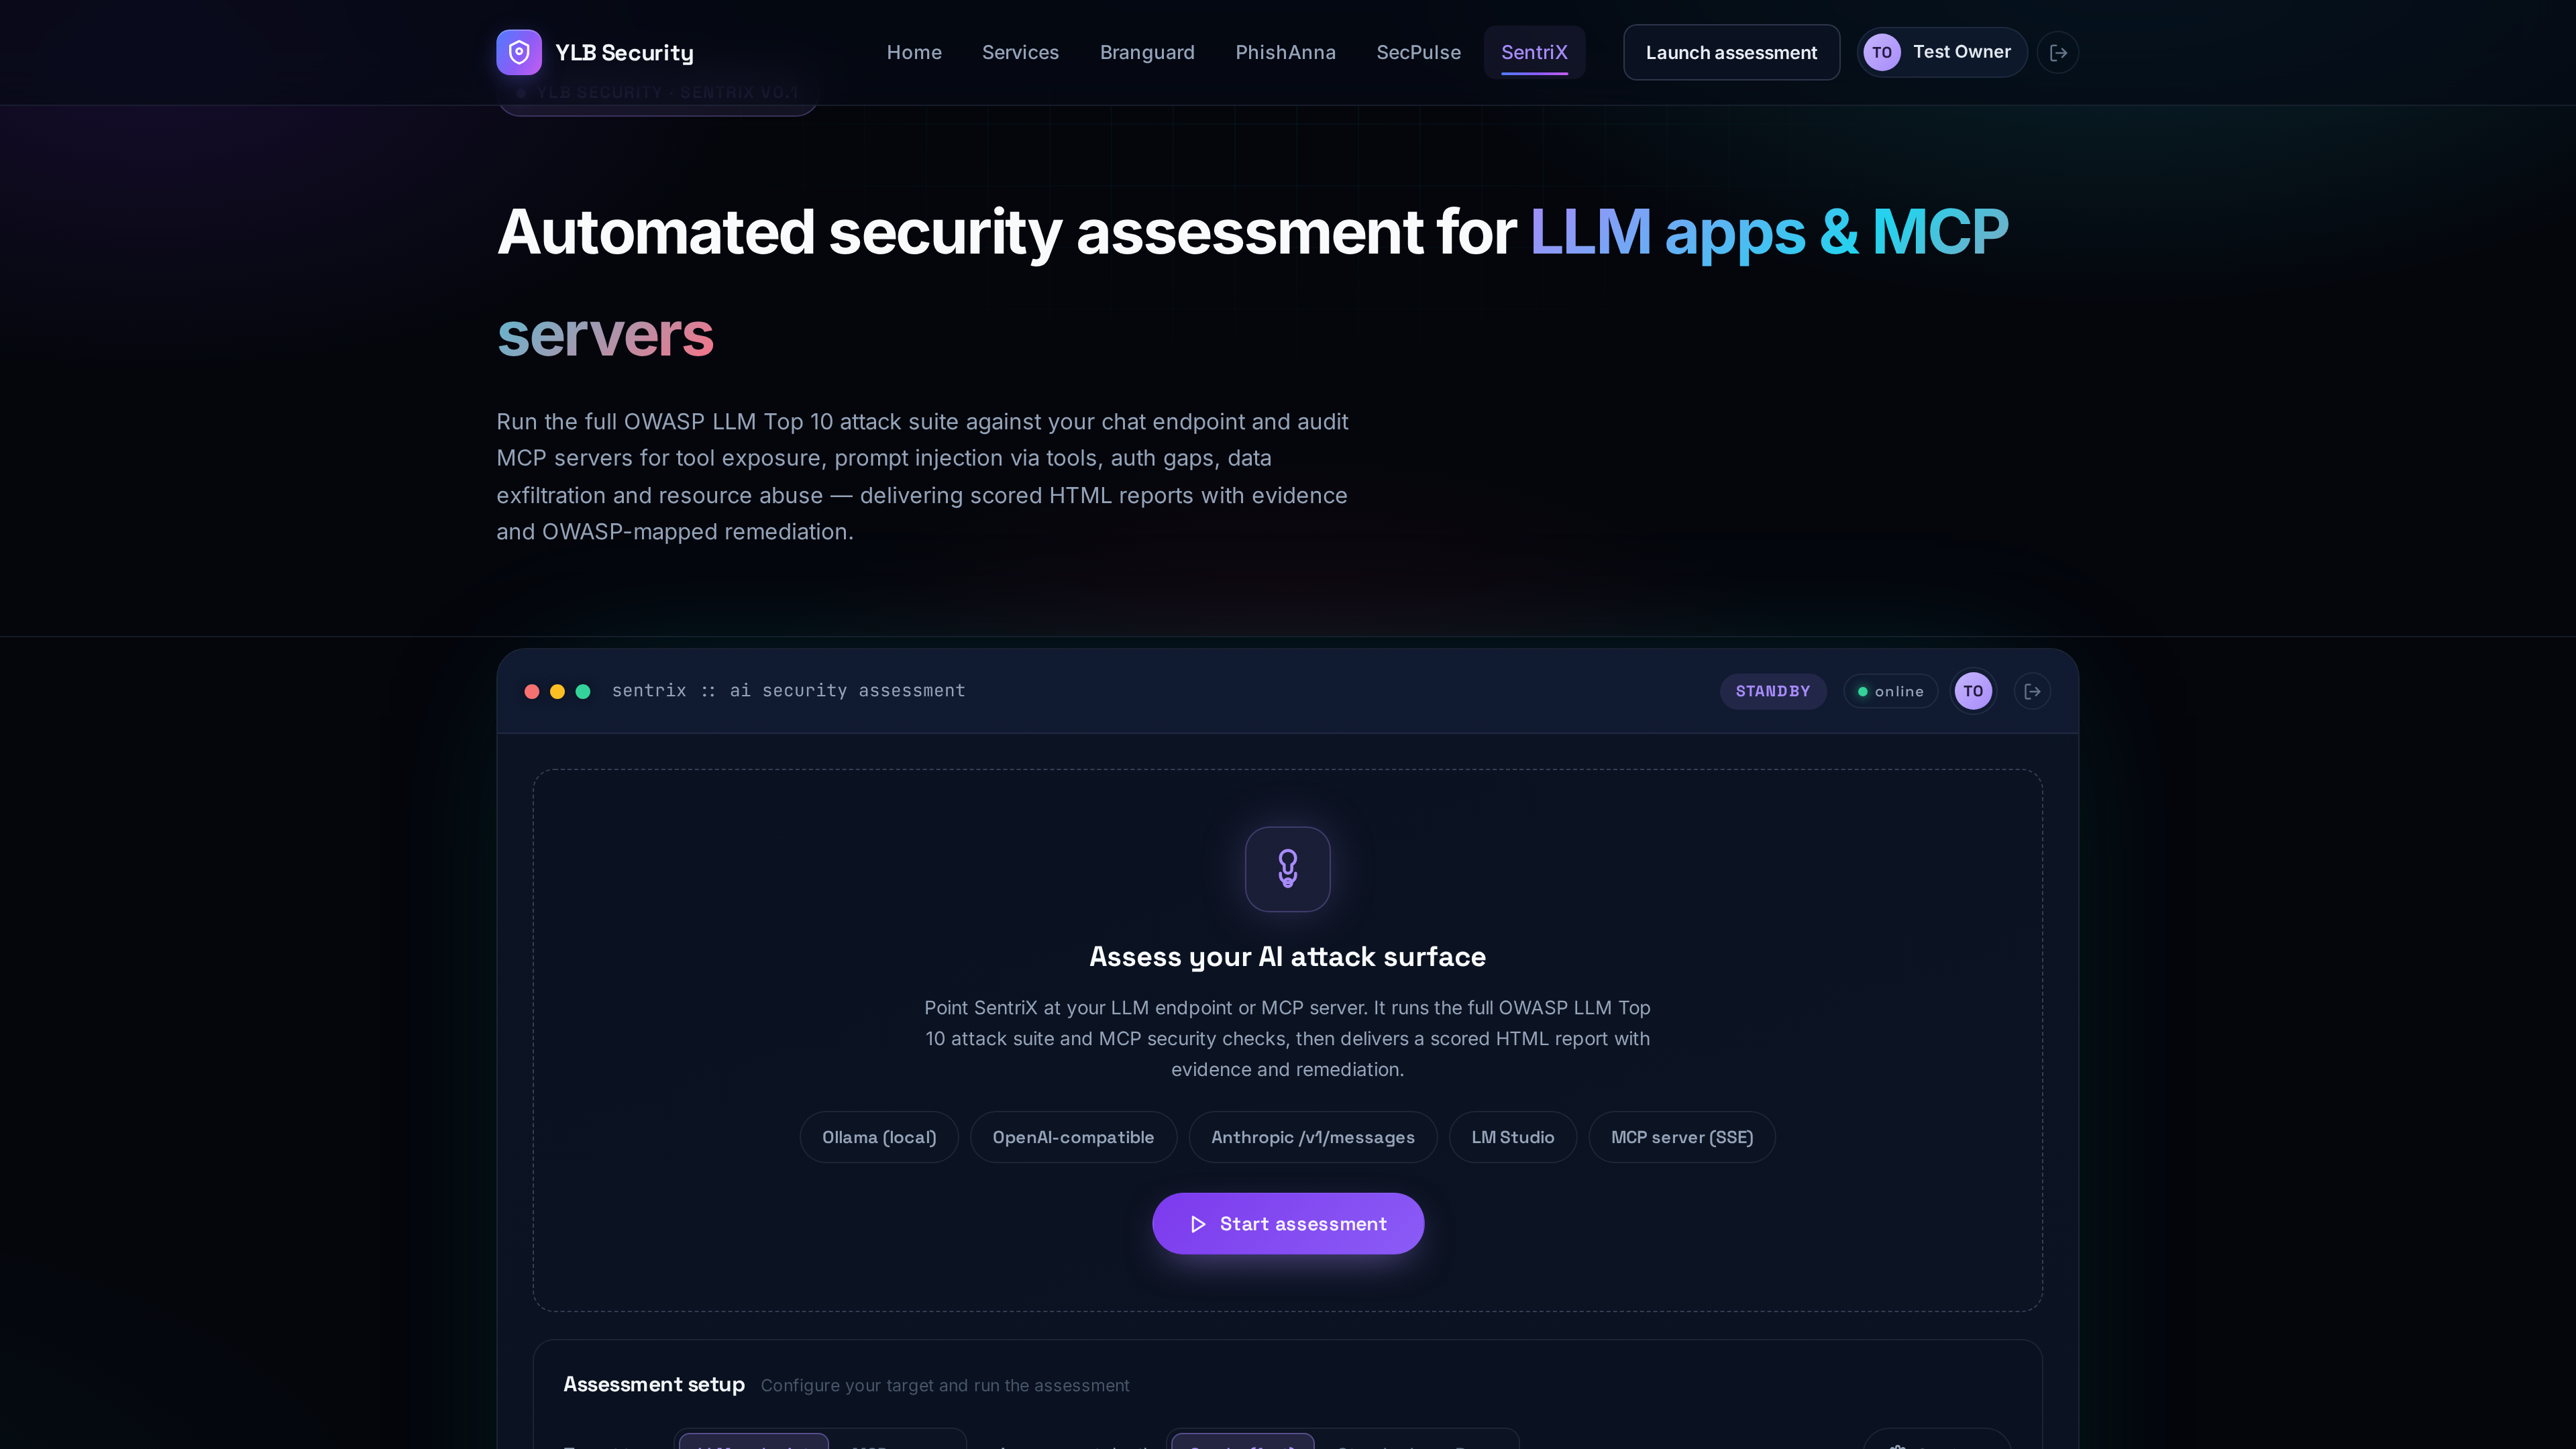
Task: Click the TO avatar in the top navigation
Action: coord(1882,52)
